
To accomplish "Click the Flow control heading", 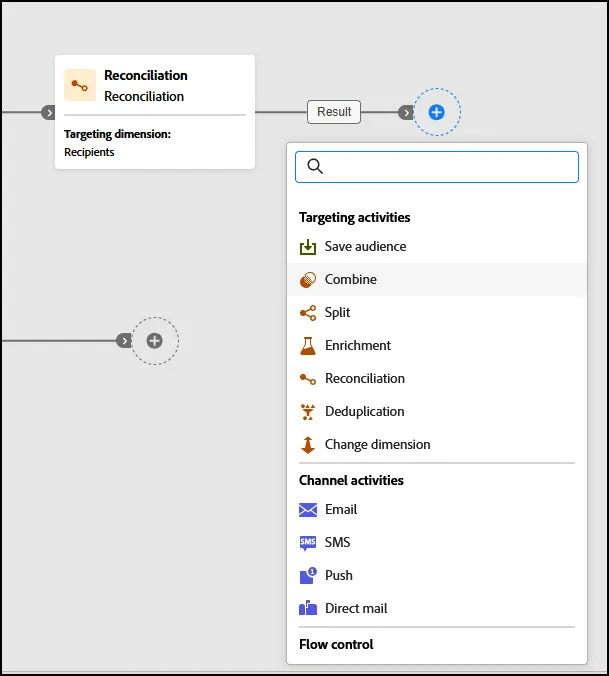I will pyautogui.click(x=336, y=645).
